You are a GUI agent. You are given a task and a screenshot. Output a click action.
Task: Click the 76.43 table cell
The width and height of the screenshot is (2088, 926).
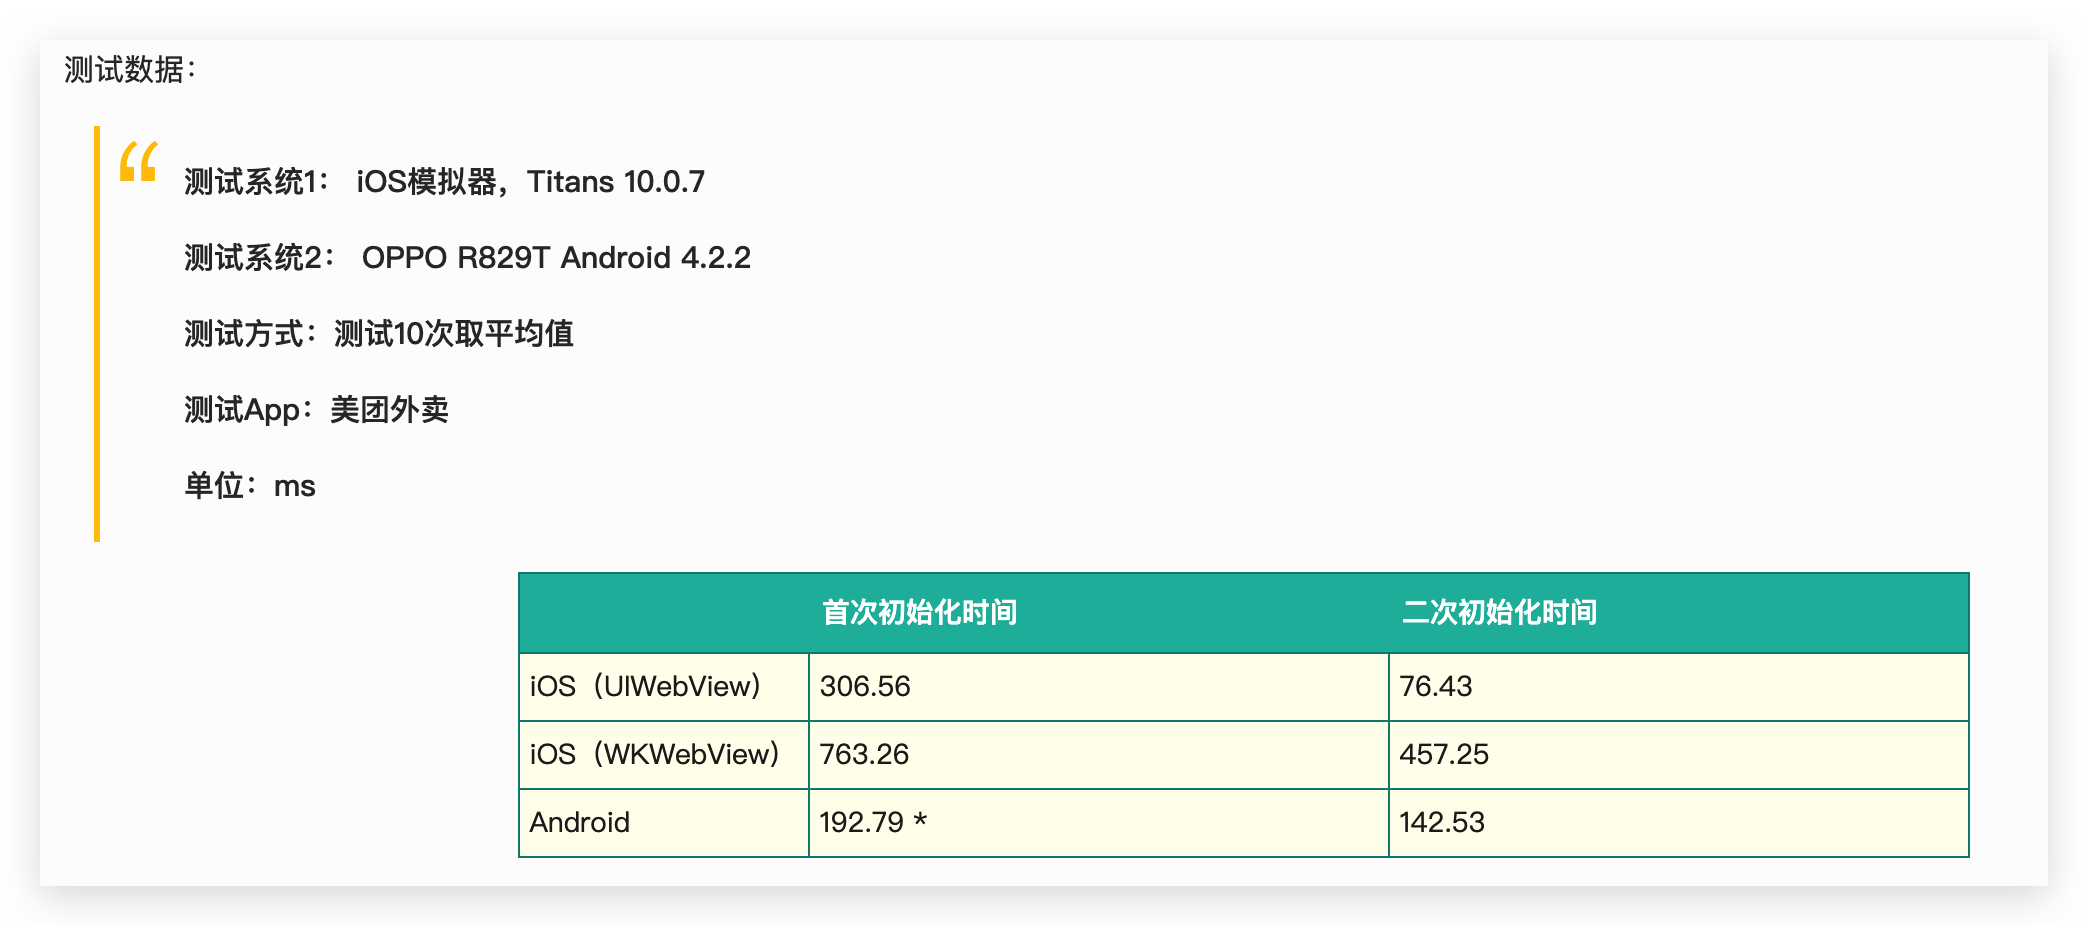click(1678, 687)
